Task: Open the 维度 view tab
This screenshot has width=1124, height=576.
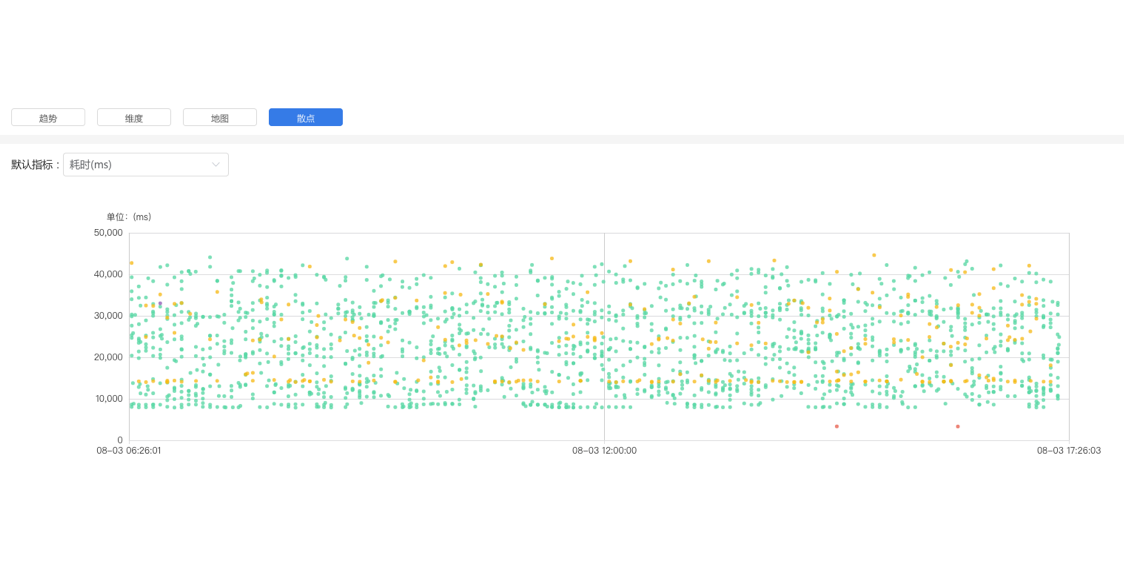Action: (x=134, y=117)
